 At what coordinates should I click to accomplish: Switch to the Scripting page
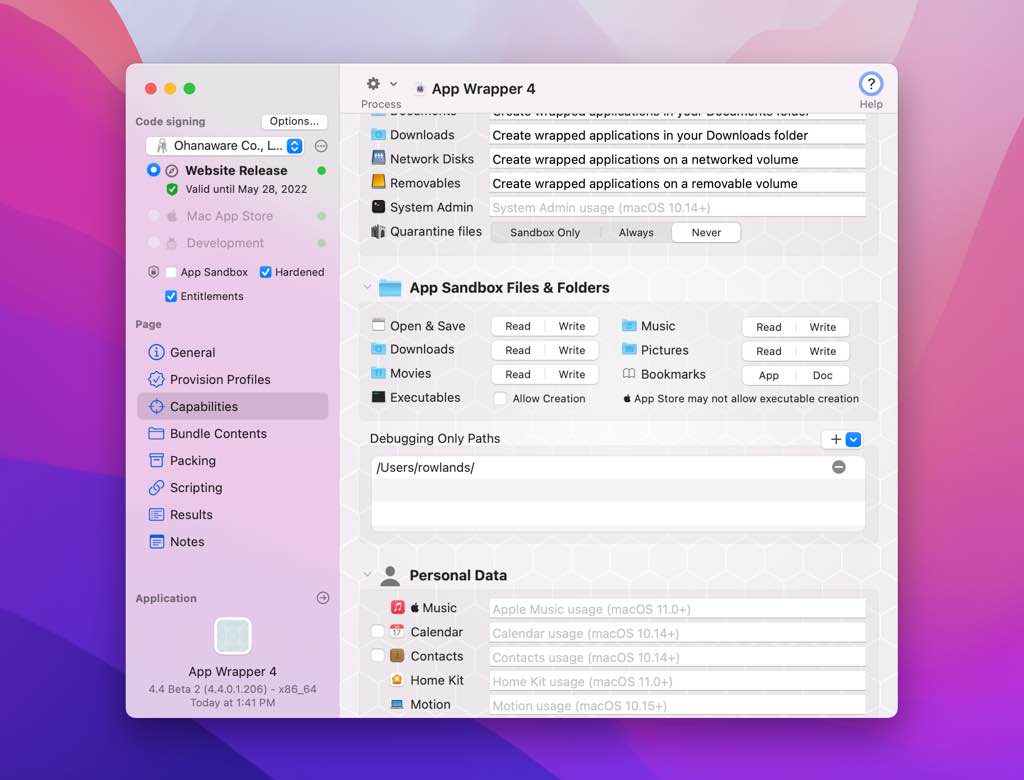coord(196,488)
